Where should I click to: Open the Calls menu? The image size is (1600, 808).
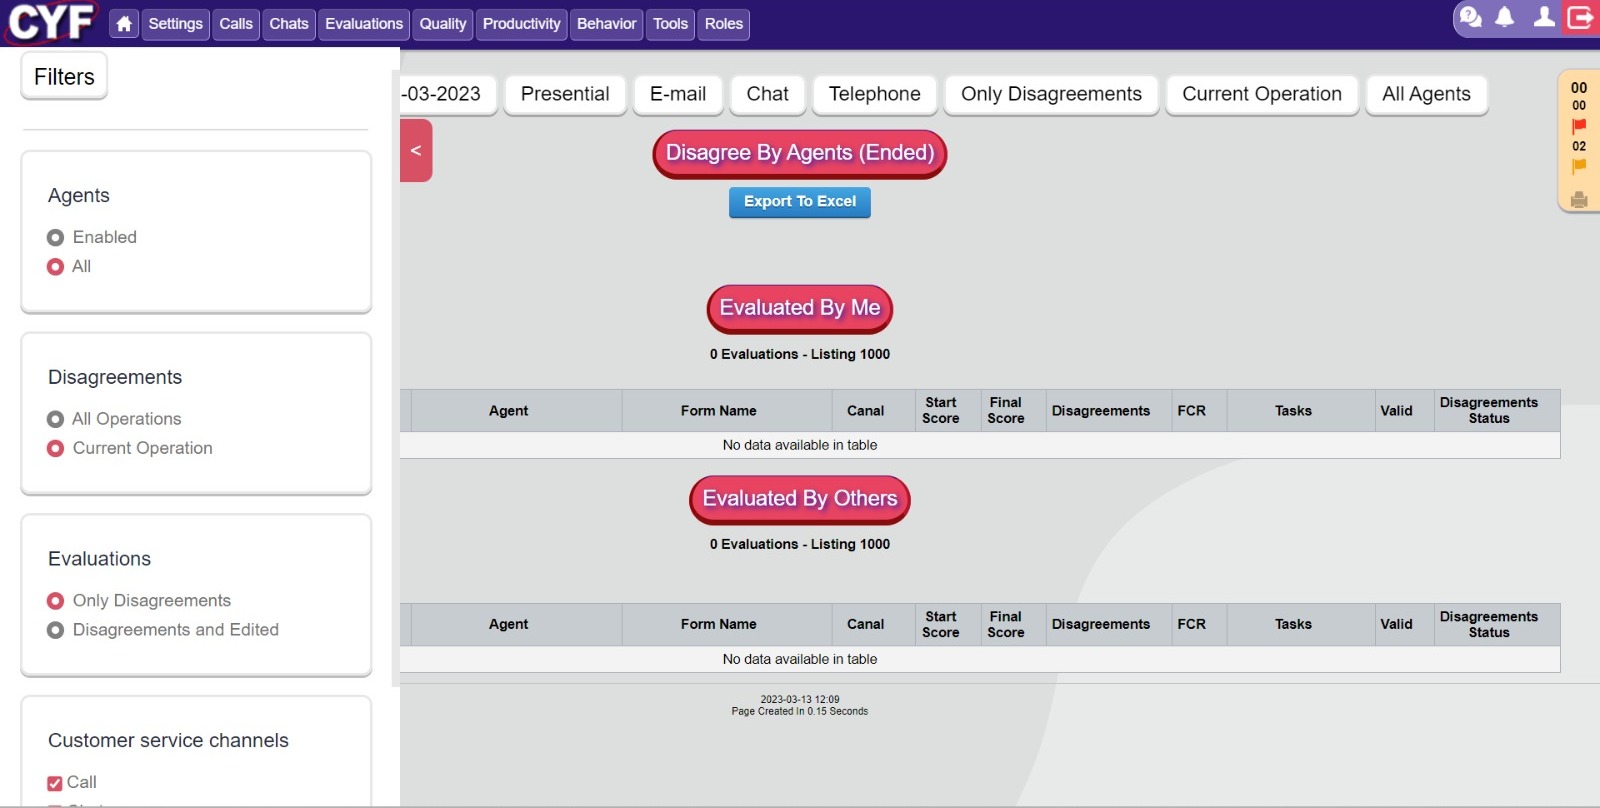tap(236, 24)
